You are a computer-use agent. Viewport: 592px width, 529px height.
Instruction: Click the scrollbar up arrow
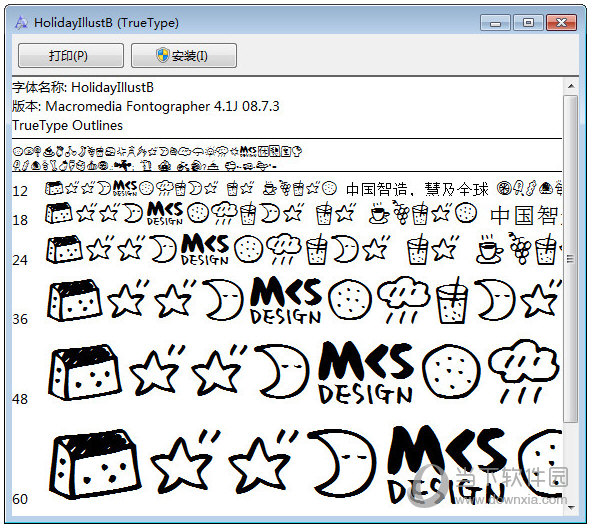click(571, 86)
